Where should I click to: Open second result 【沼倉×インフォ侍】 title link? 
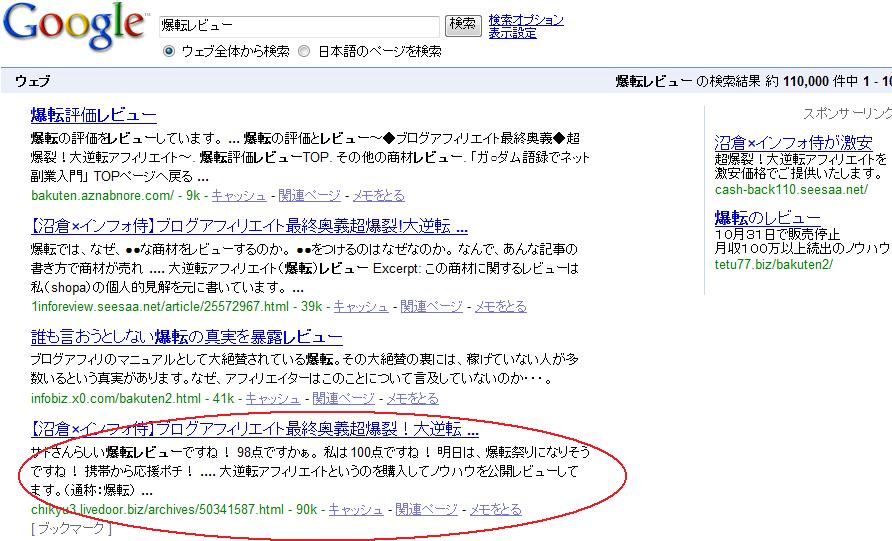click(x=249, y=226)
